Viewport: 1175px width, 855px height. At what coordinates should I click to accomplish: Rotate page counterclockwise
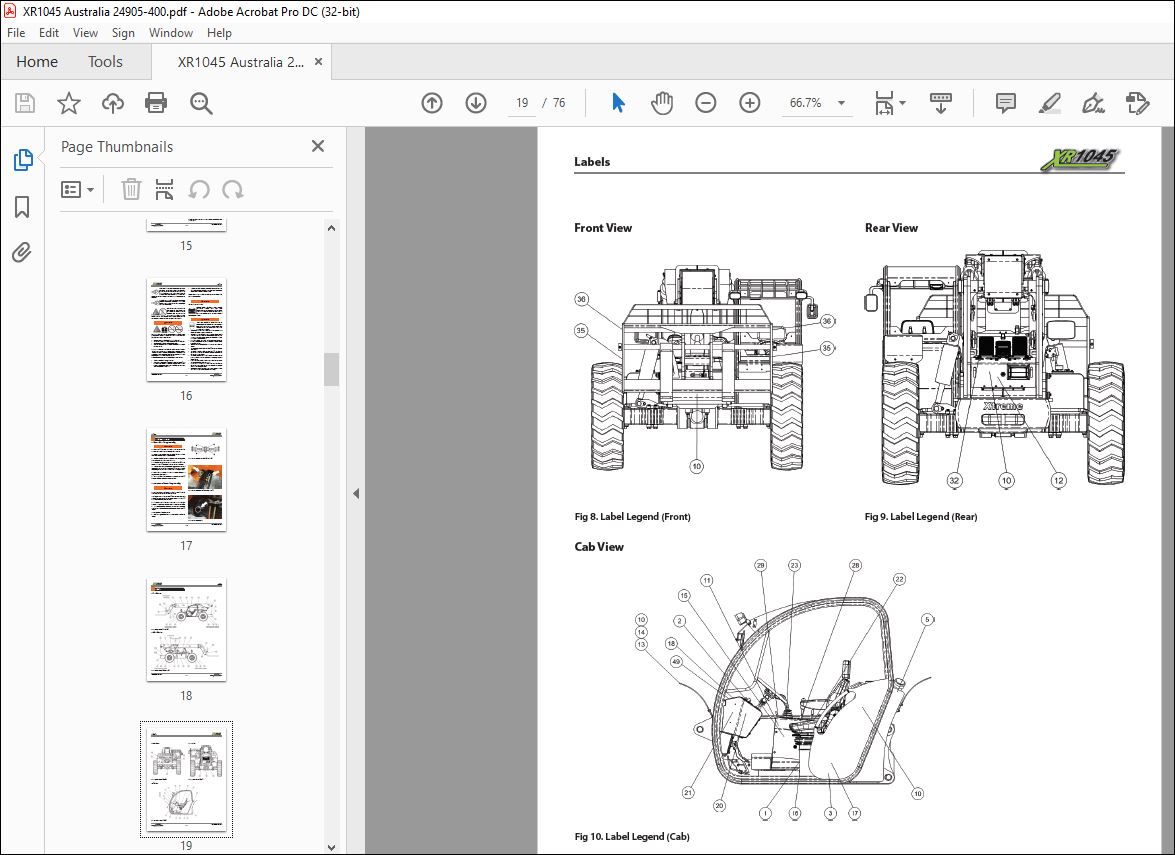199,190
